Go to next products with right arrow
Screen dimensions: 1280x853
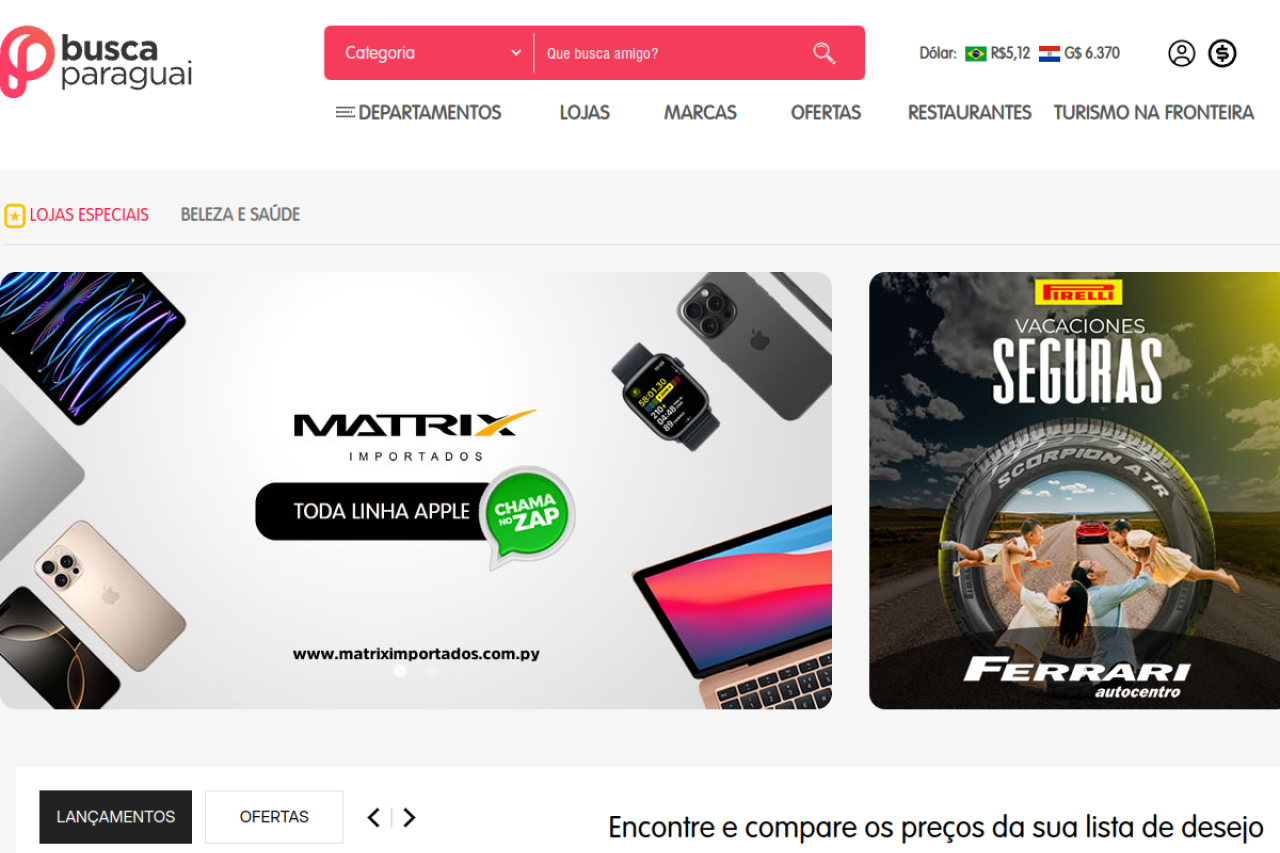[409, 817]
